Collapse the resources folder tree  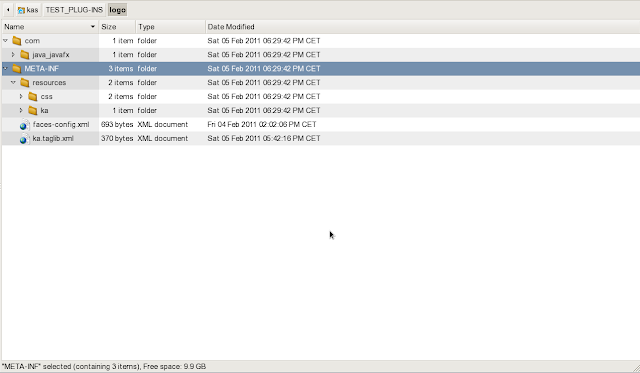13,82
